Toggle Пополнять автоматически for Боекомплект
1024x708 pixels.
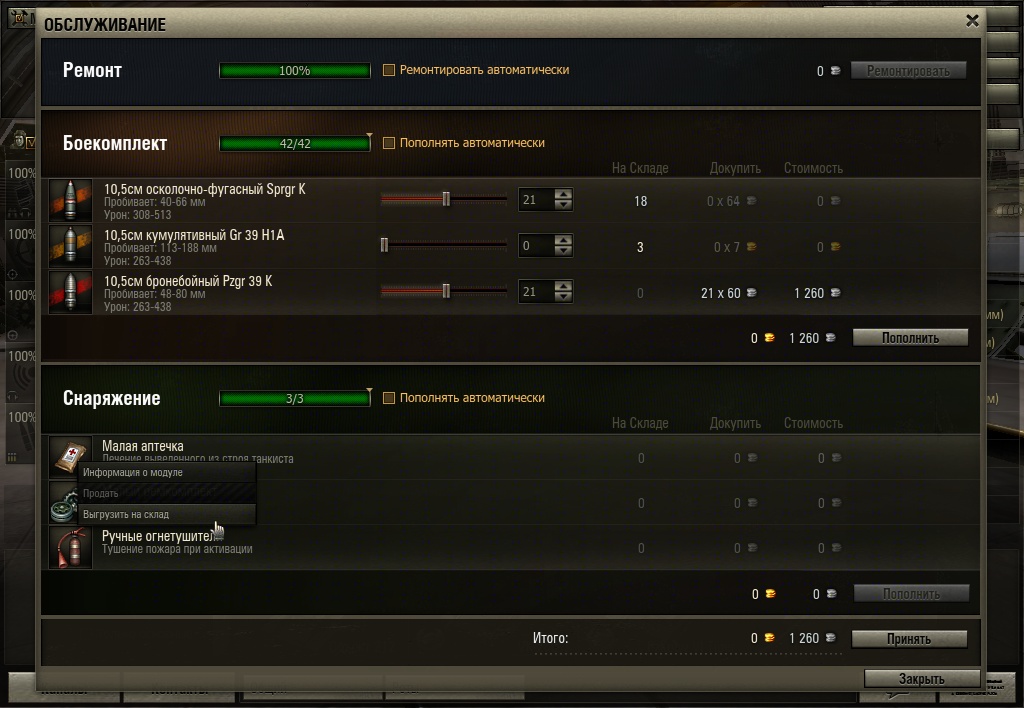[x=389, y=143]
